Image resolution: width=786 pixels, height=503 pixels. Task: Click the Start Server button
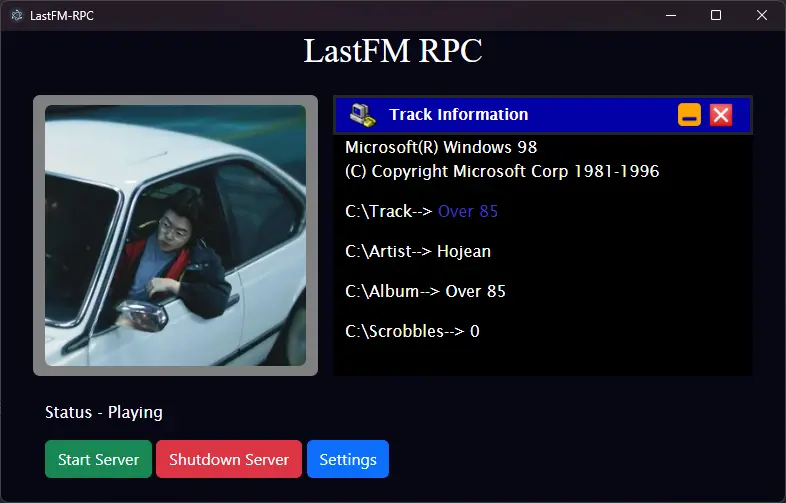tap(98, 459)
